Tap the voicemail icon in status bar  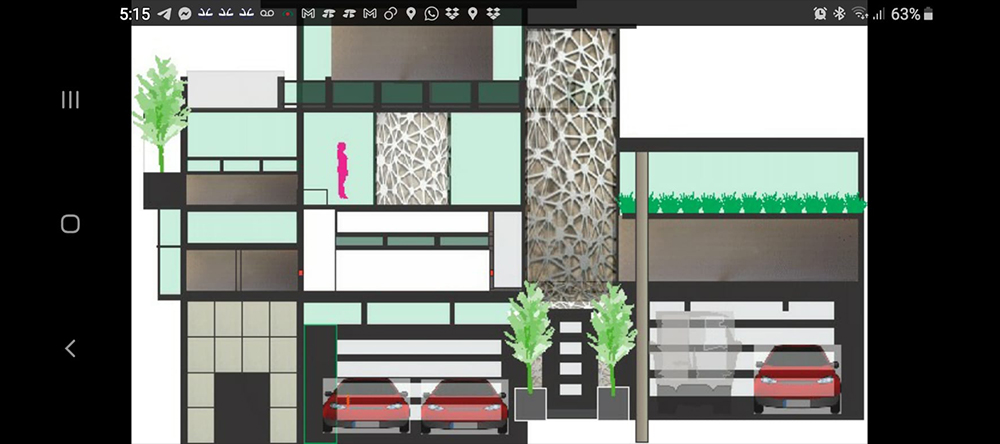point(268,14)
